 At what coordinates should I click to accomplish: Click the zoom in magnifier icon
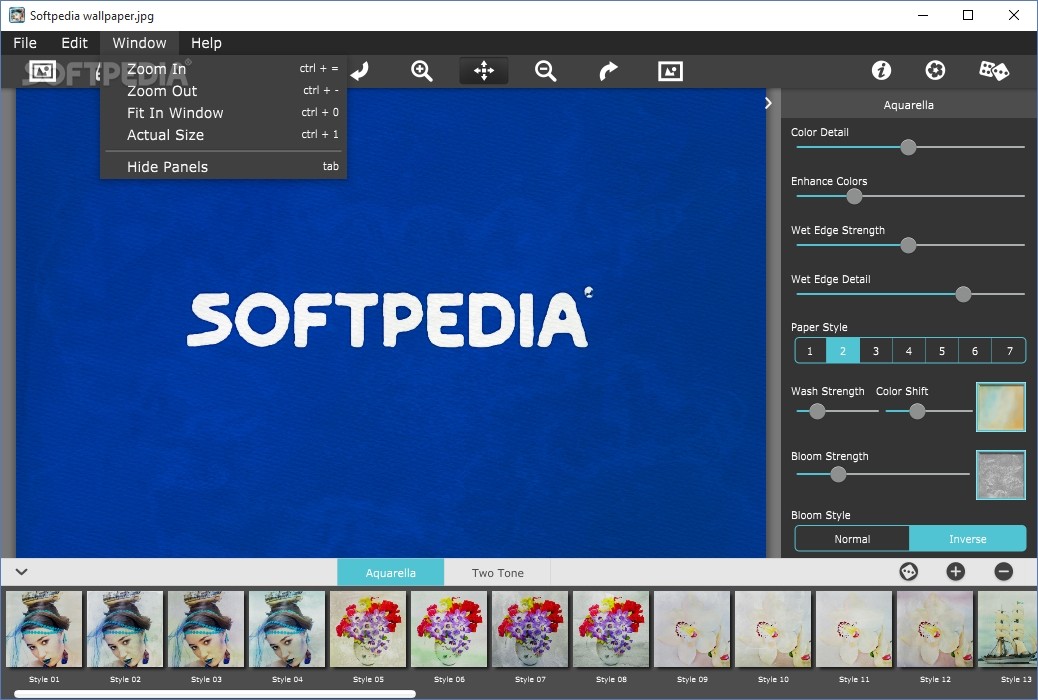coord(422,71)
